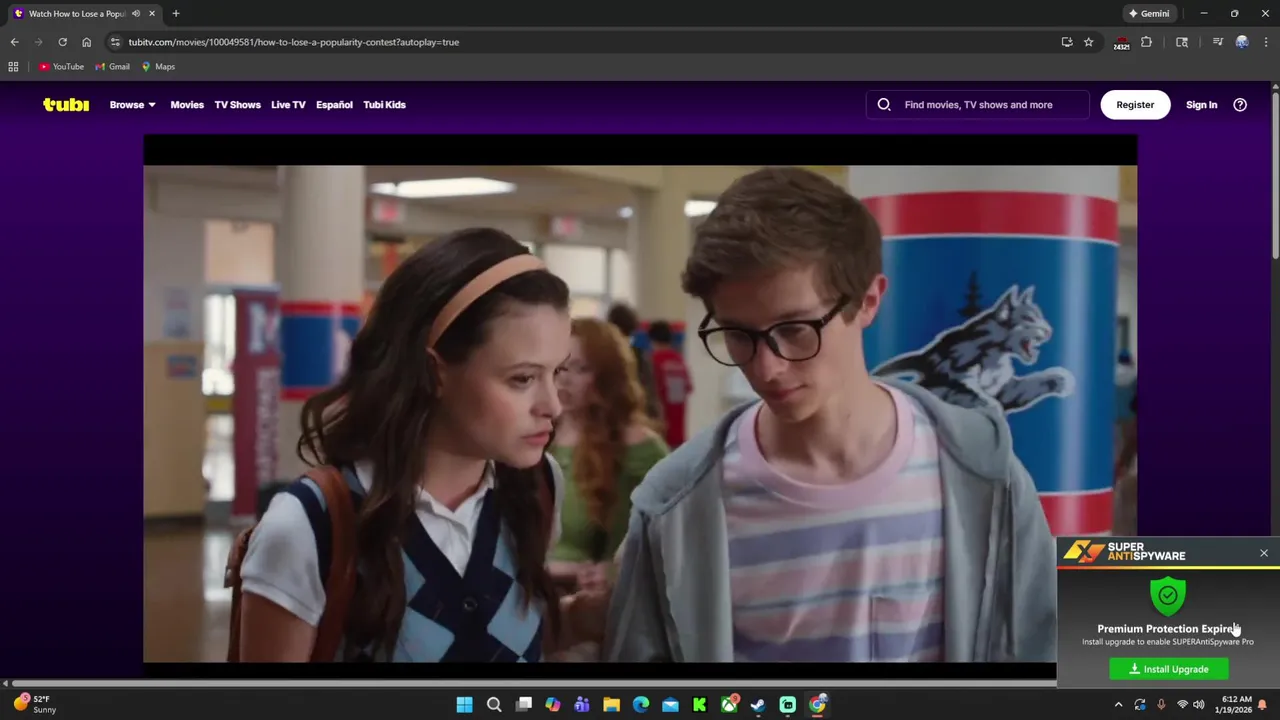Open the browser home page
This screenshot has width=1280, height=720.
pyautogui.click(x=86, y=42)
